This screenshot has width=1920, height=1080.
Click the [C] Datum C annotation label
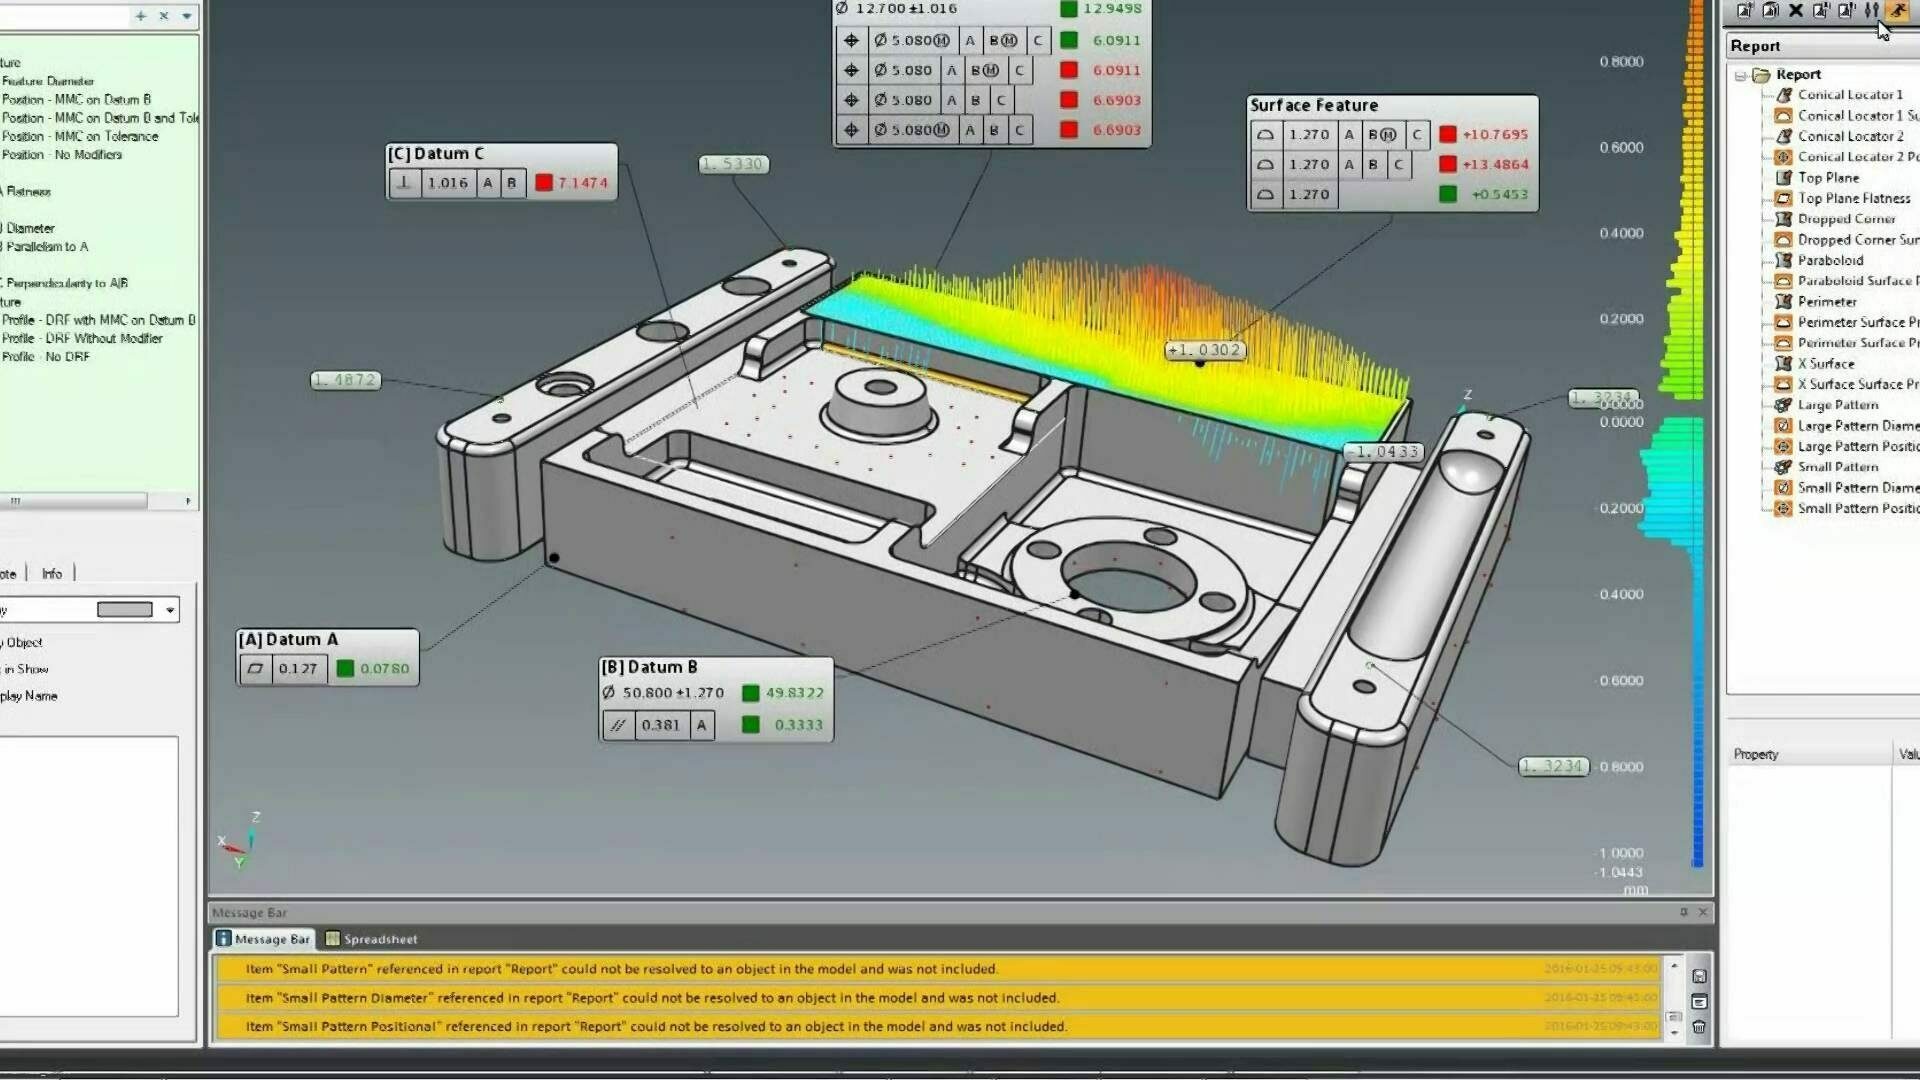click(x=437, y=154)
